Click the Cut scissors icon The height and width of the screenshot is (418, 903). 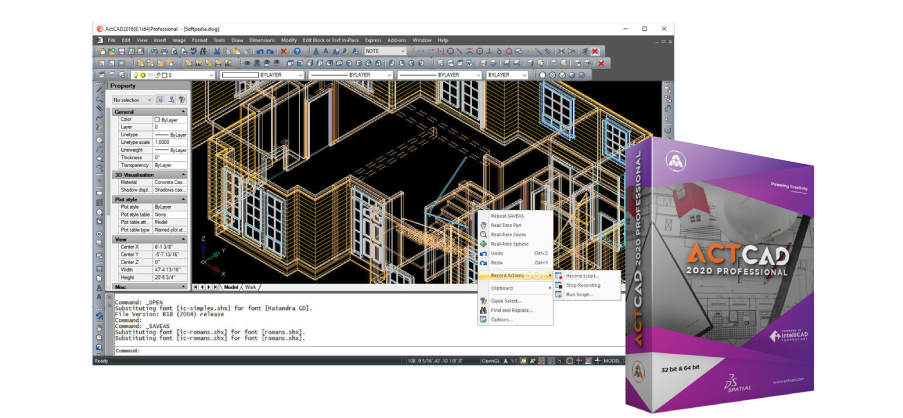[217, 51]
